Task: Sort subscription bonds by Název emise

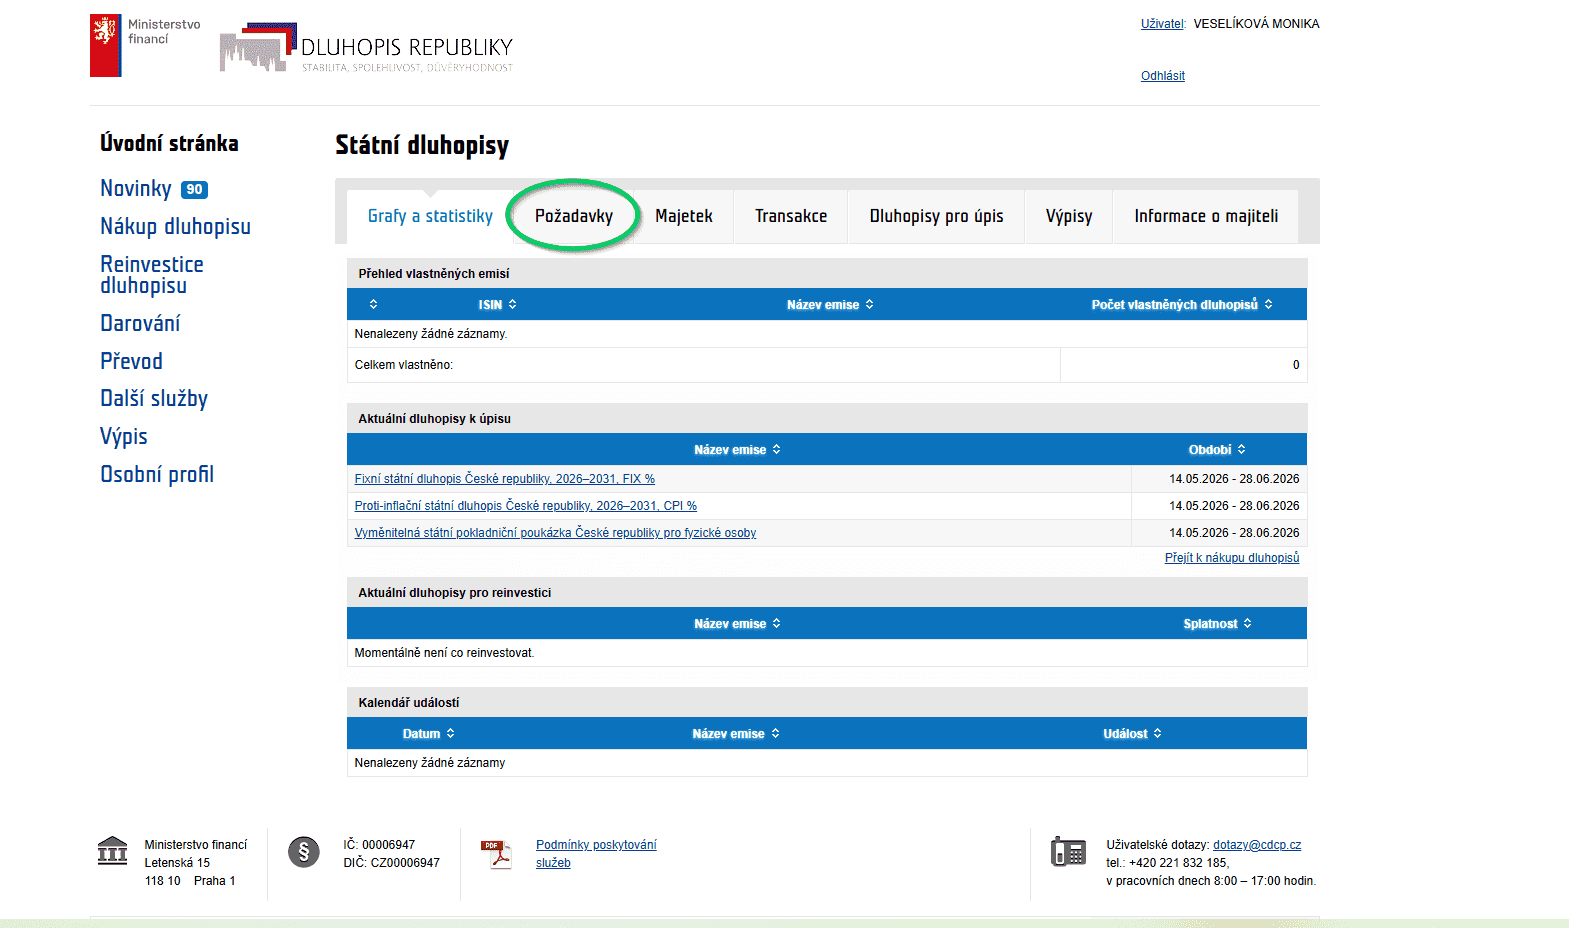Action: [x=737, y=449]
